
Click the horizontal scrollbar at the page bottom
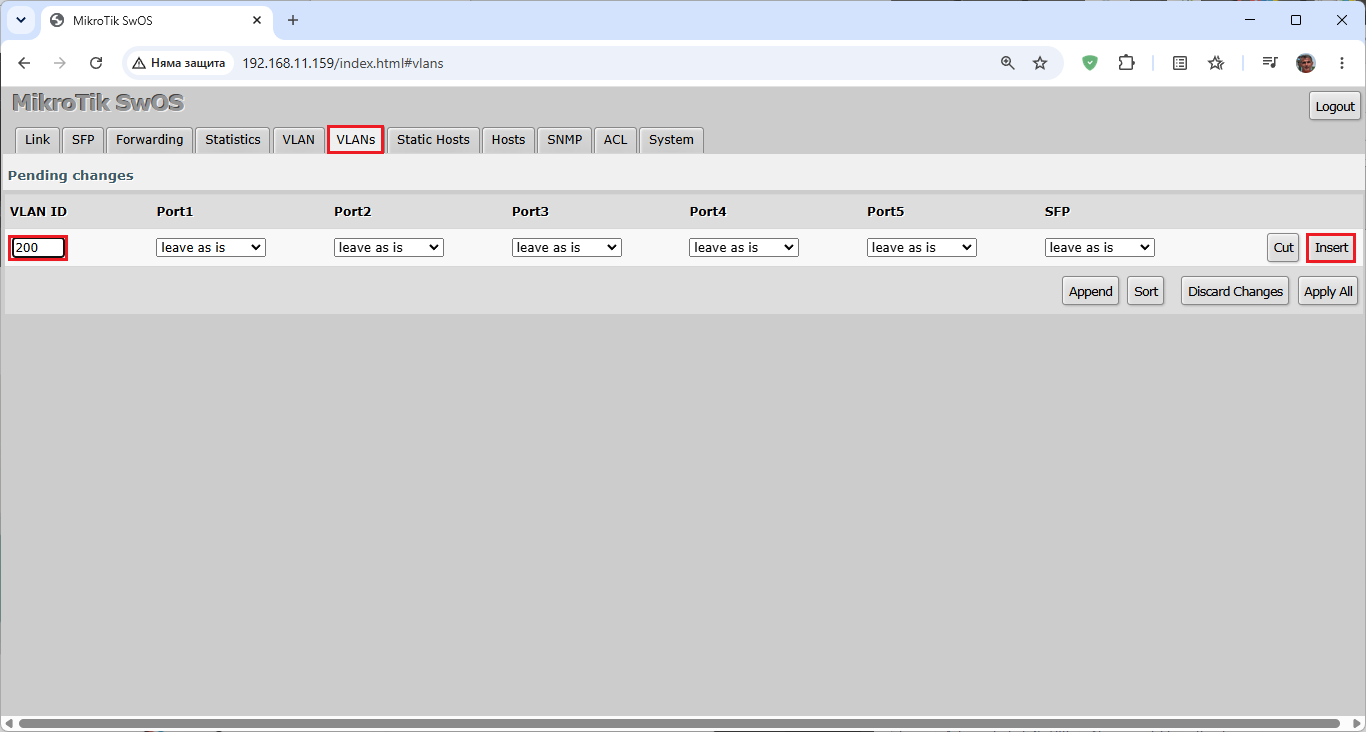coord(679,723)
